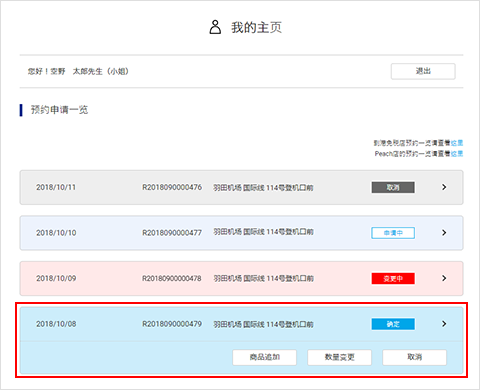Select the date 2018/10/08
This screenshot has width=480, height=390.
56,324
